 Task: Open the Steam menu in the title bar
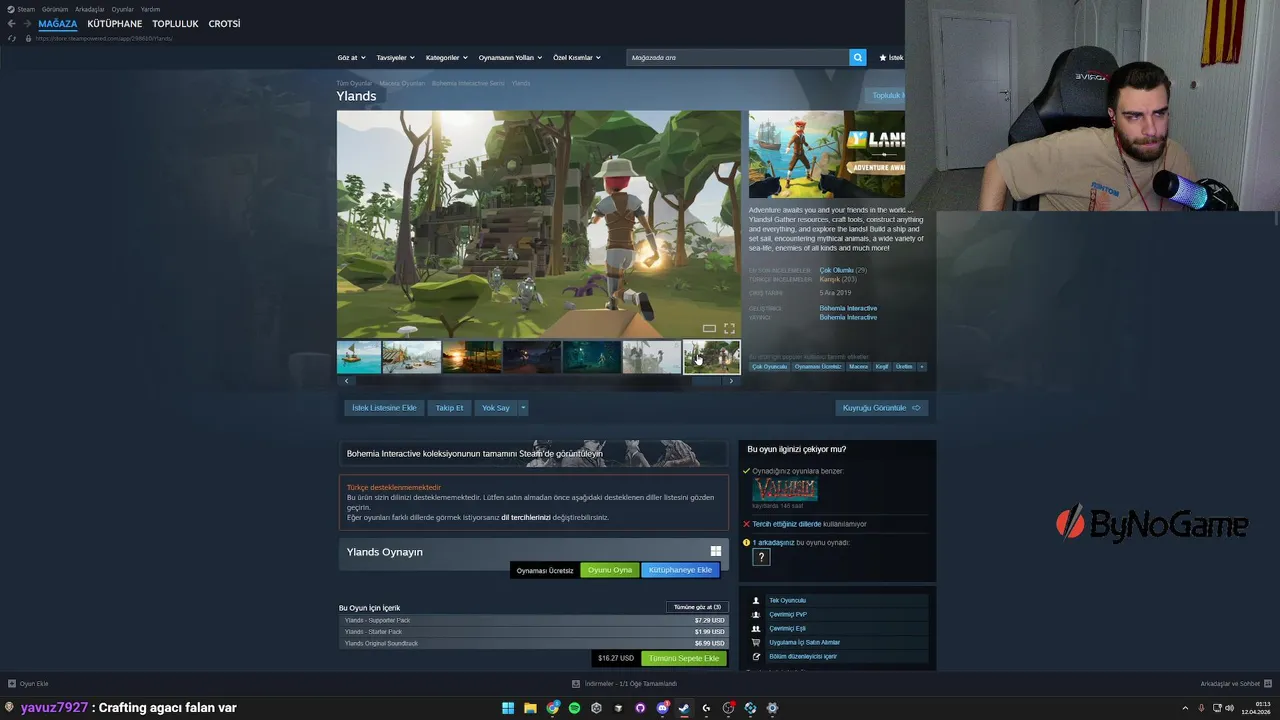[x=25, y=9]
